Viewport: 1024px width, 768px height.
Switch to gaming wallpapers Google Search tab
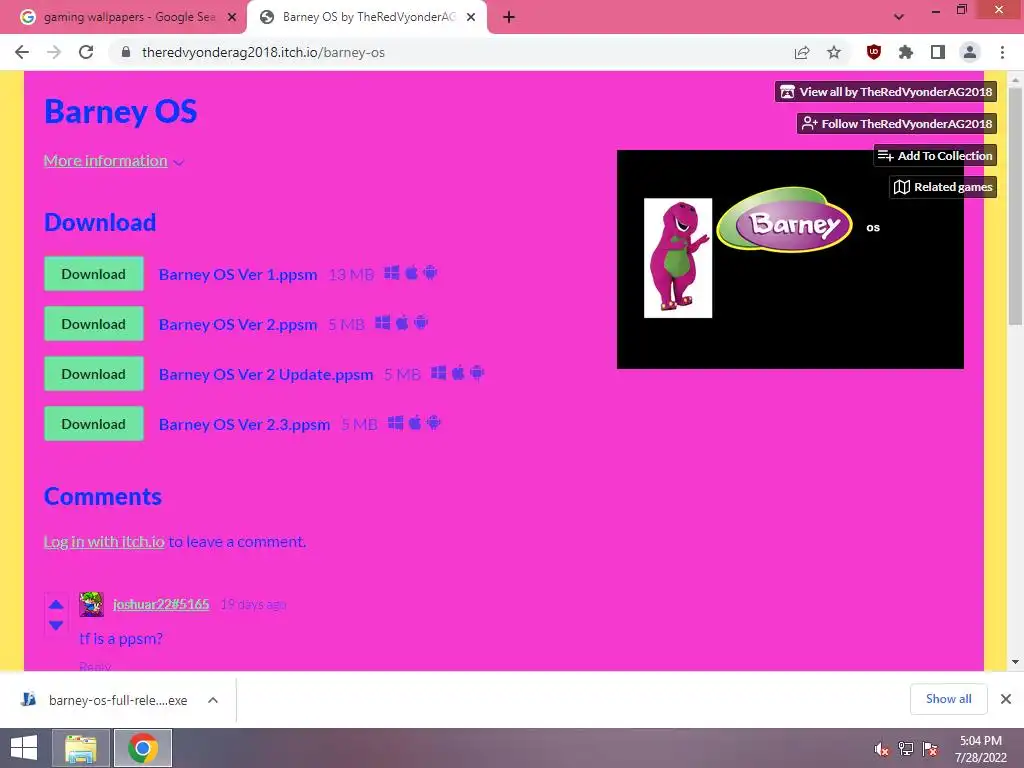[x=129, y=17]
